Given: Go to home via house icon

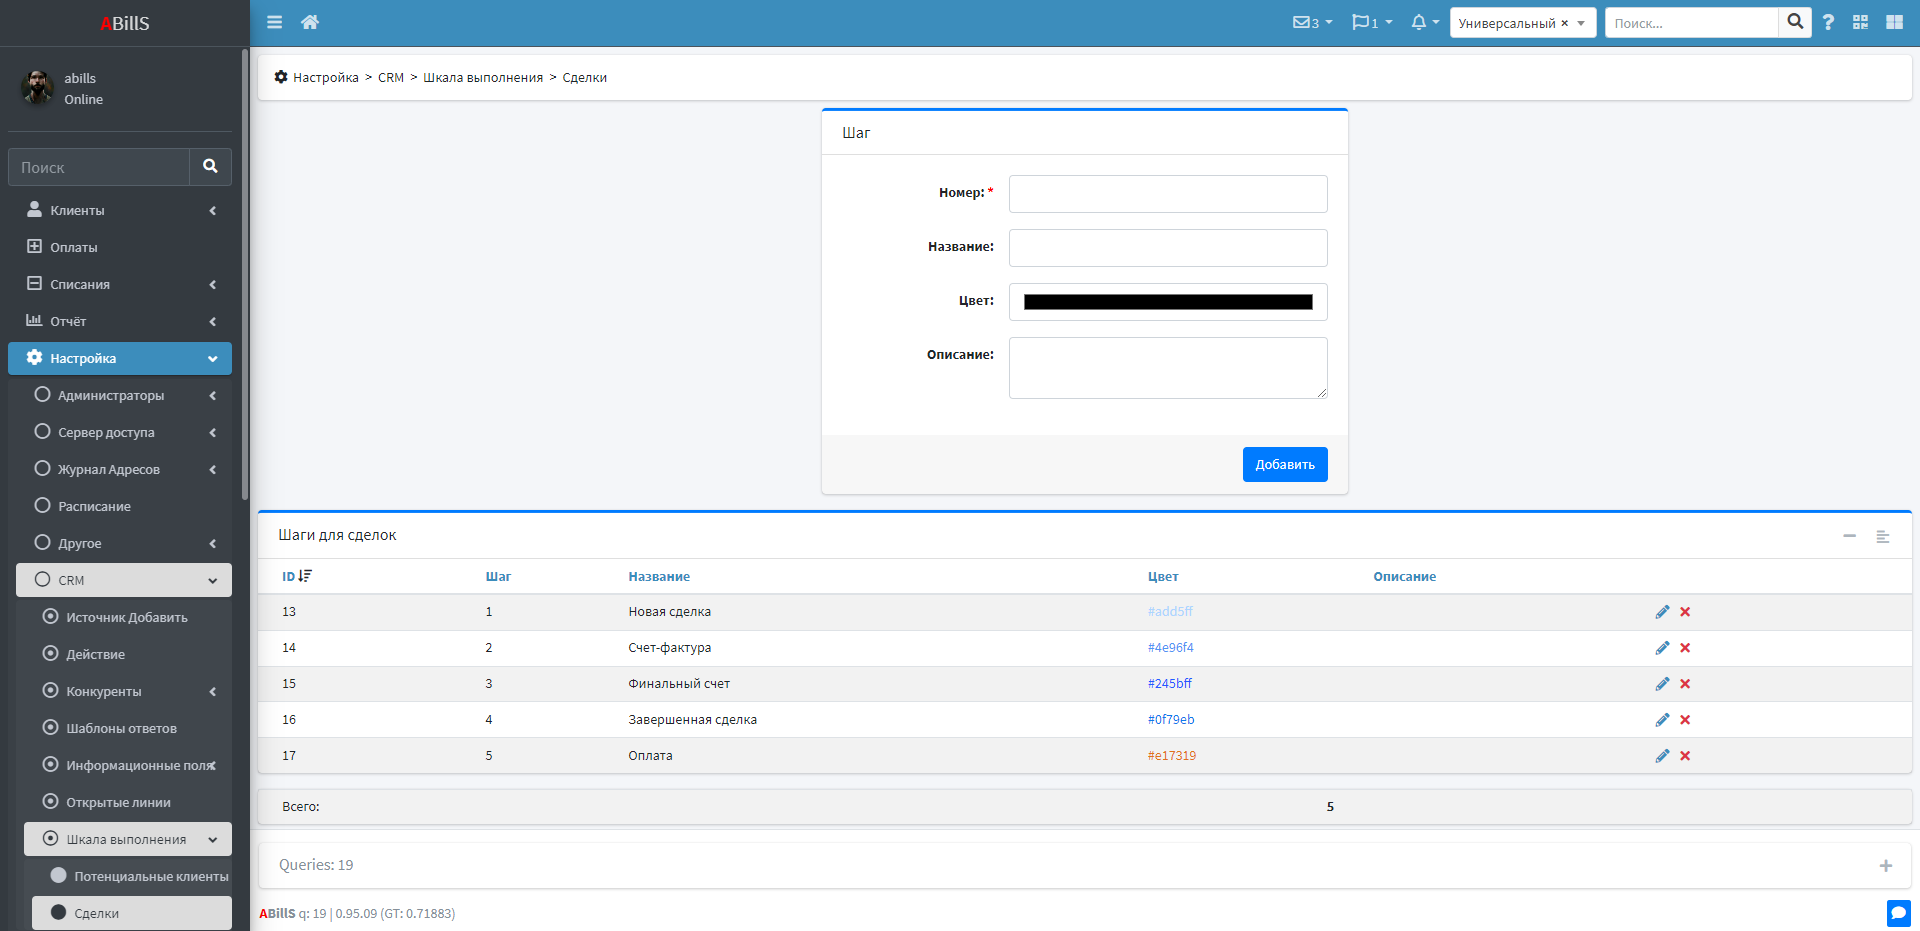Looking at the screenshot, I should 310,22.
